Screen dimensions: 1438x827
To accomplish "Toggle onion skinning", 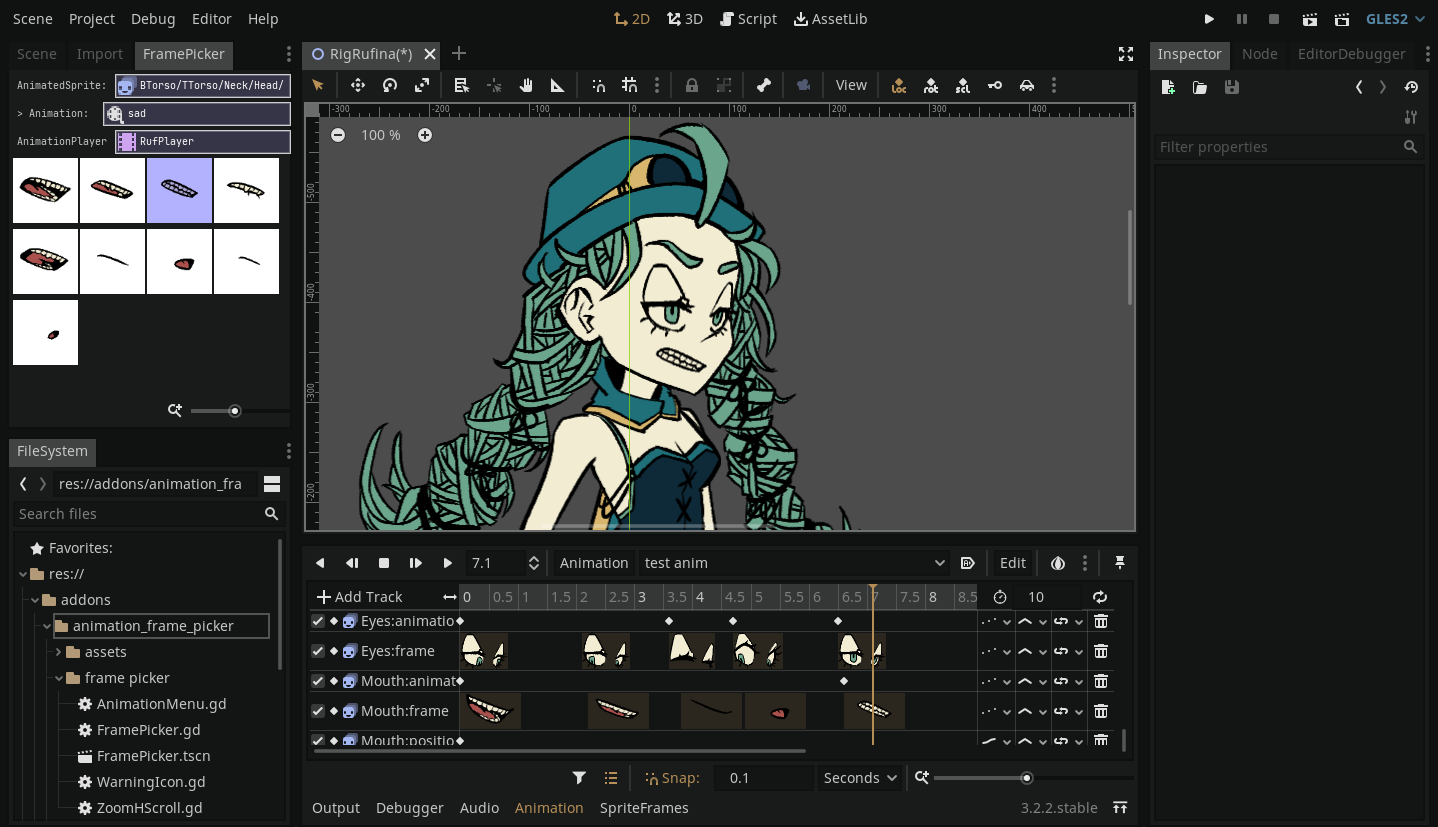I will point(1058,563).
